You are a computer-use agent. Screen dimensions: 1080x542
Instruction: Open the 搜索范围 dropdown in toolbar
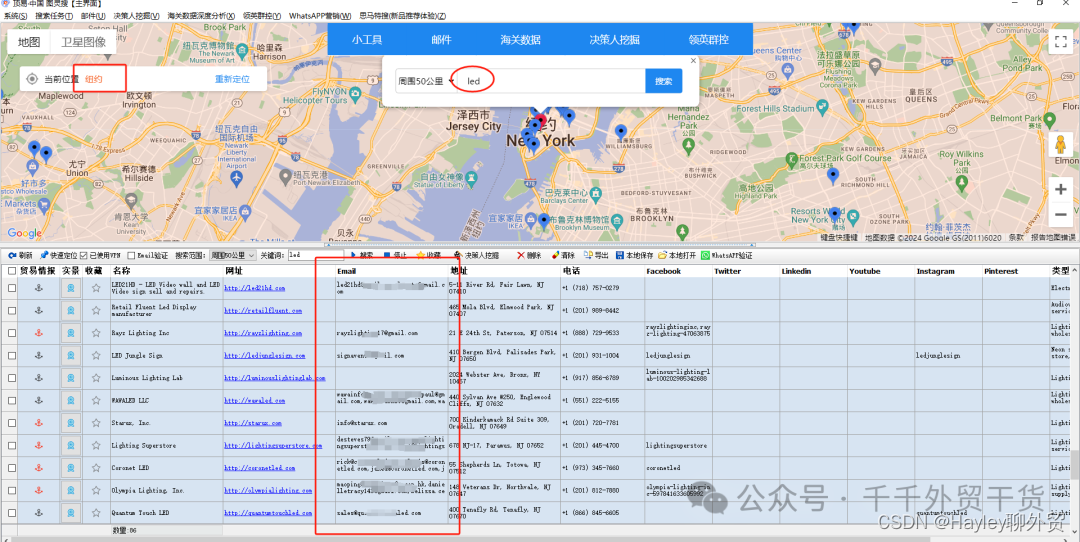(x=233, y=256)
